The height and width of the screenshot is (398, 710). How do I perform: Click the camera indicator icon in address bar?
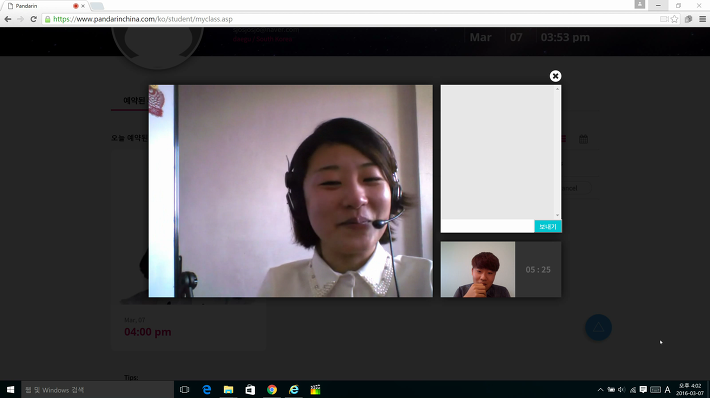(x=664, y=19)
